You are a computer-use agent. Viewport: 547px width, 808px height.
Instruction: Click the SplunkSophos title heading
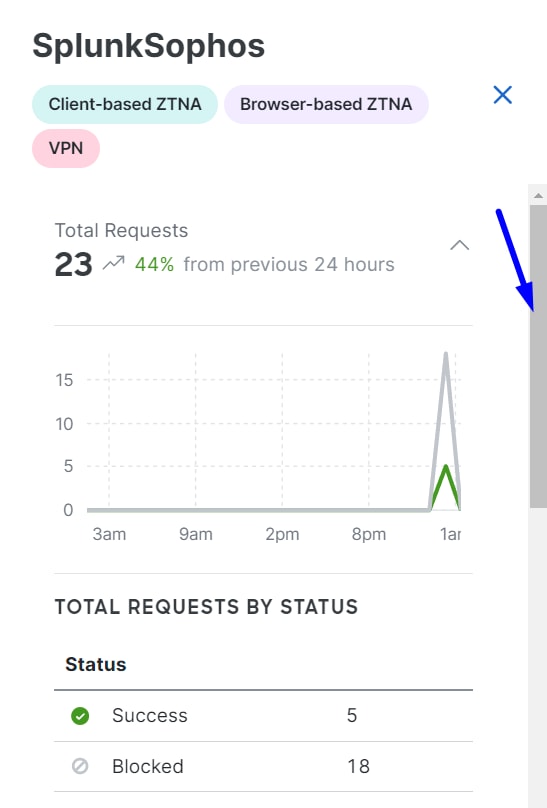click(x=149, y=46)
